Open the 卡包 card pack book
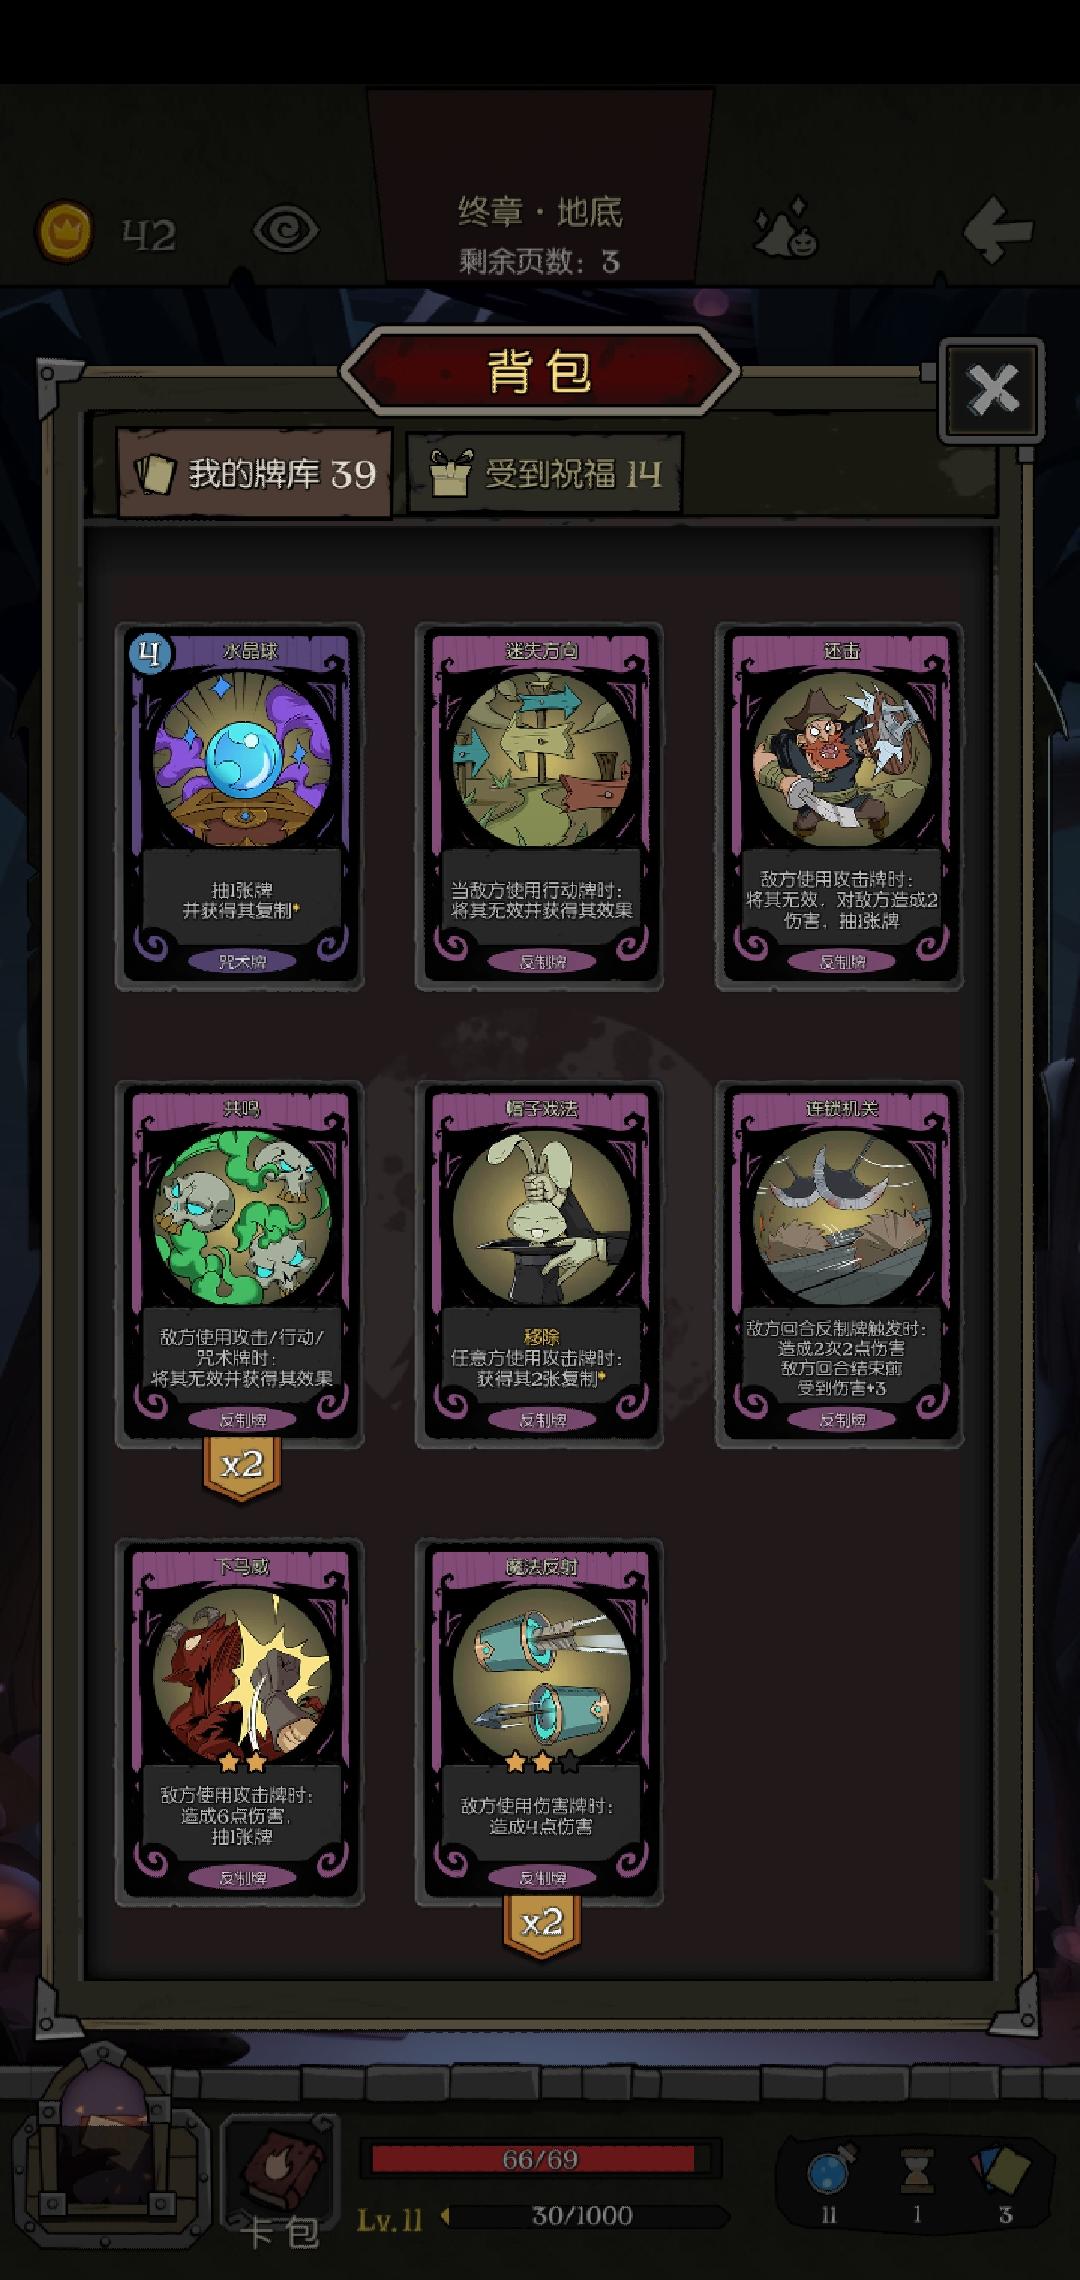This screenshot has width=1080, height=2280. coord(281,2168)
